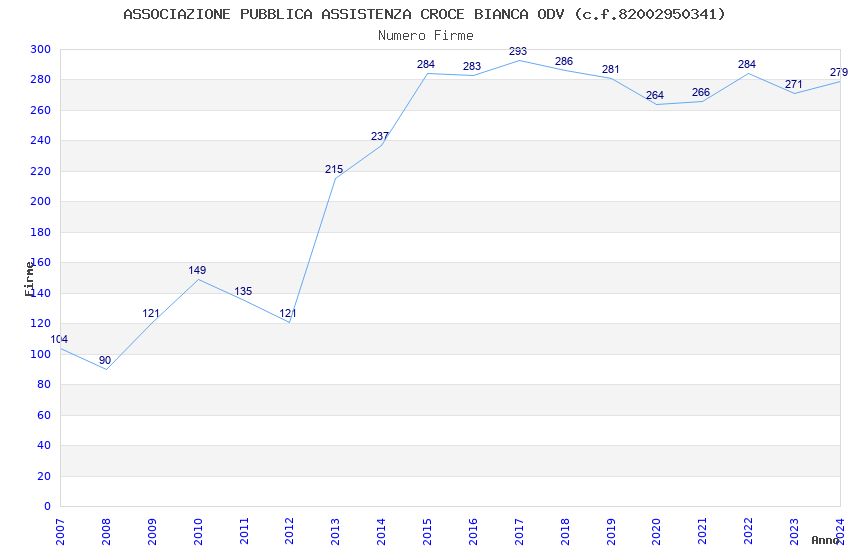Click the y-axis tick label 220

pos(41,171)
